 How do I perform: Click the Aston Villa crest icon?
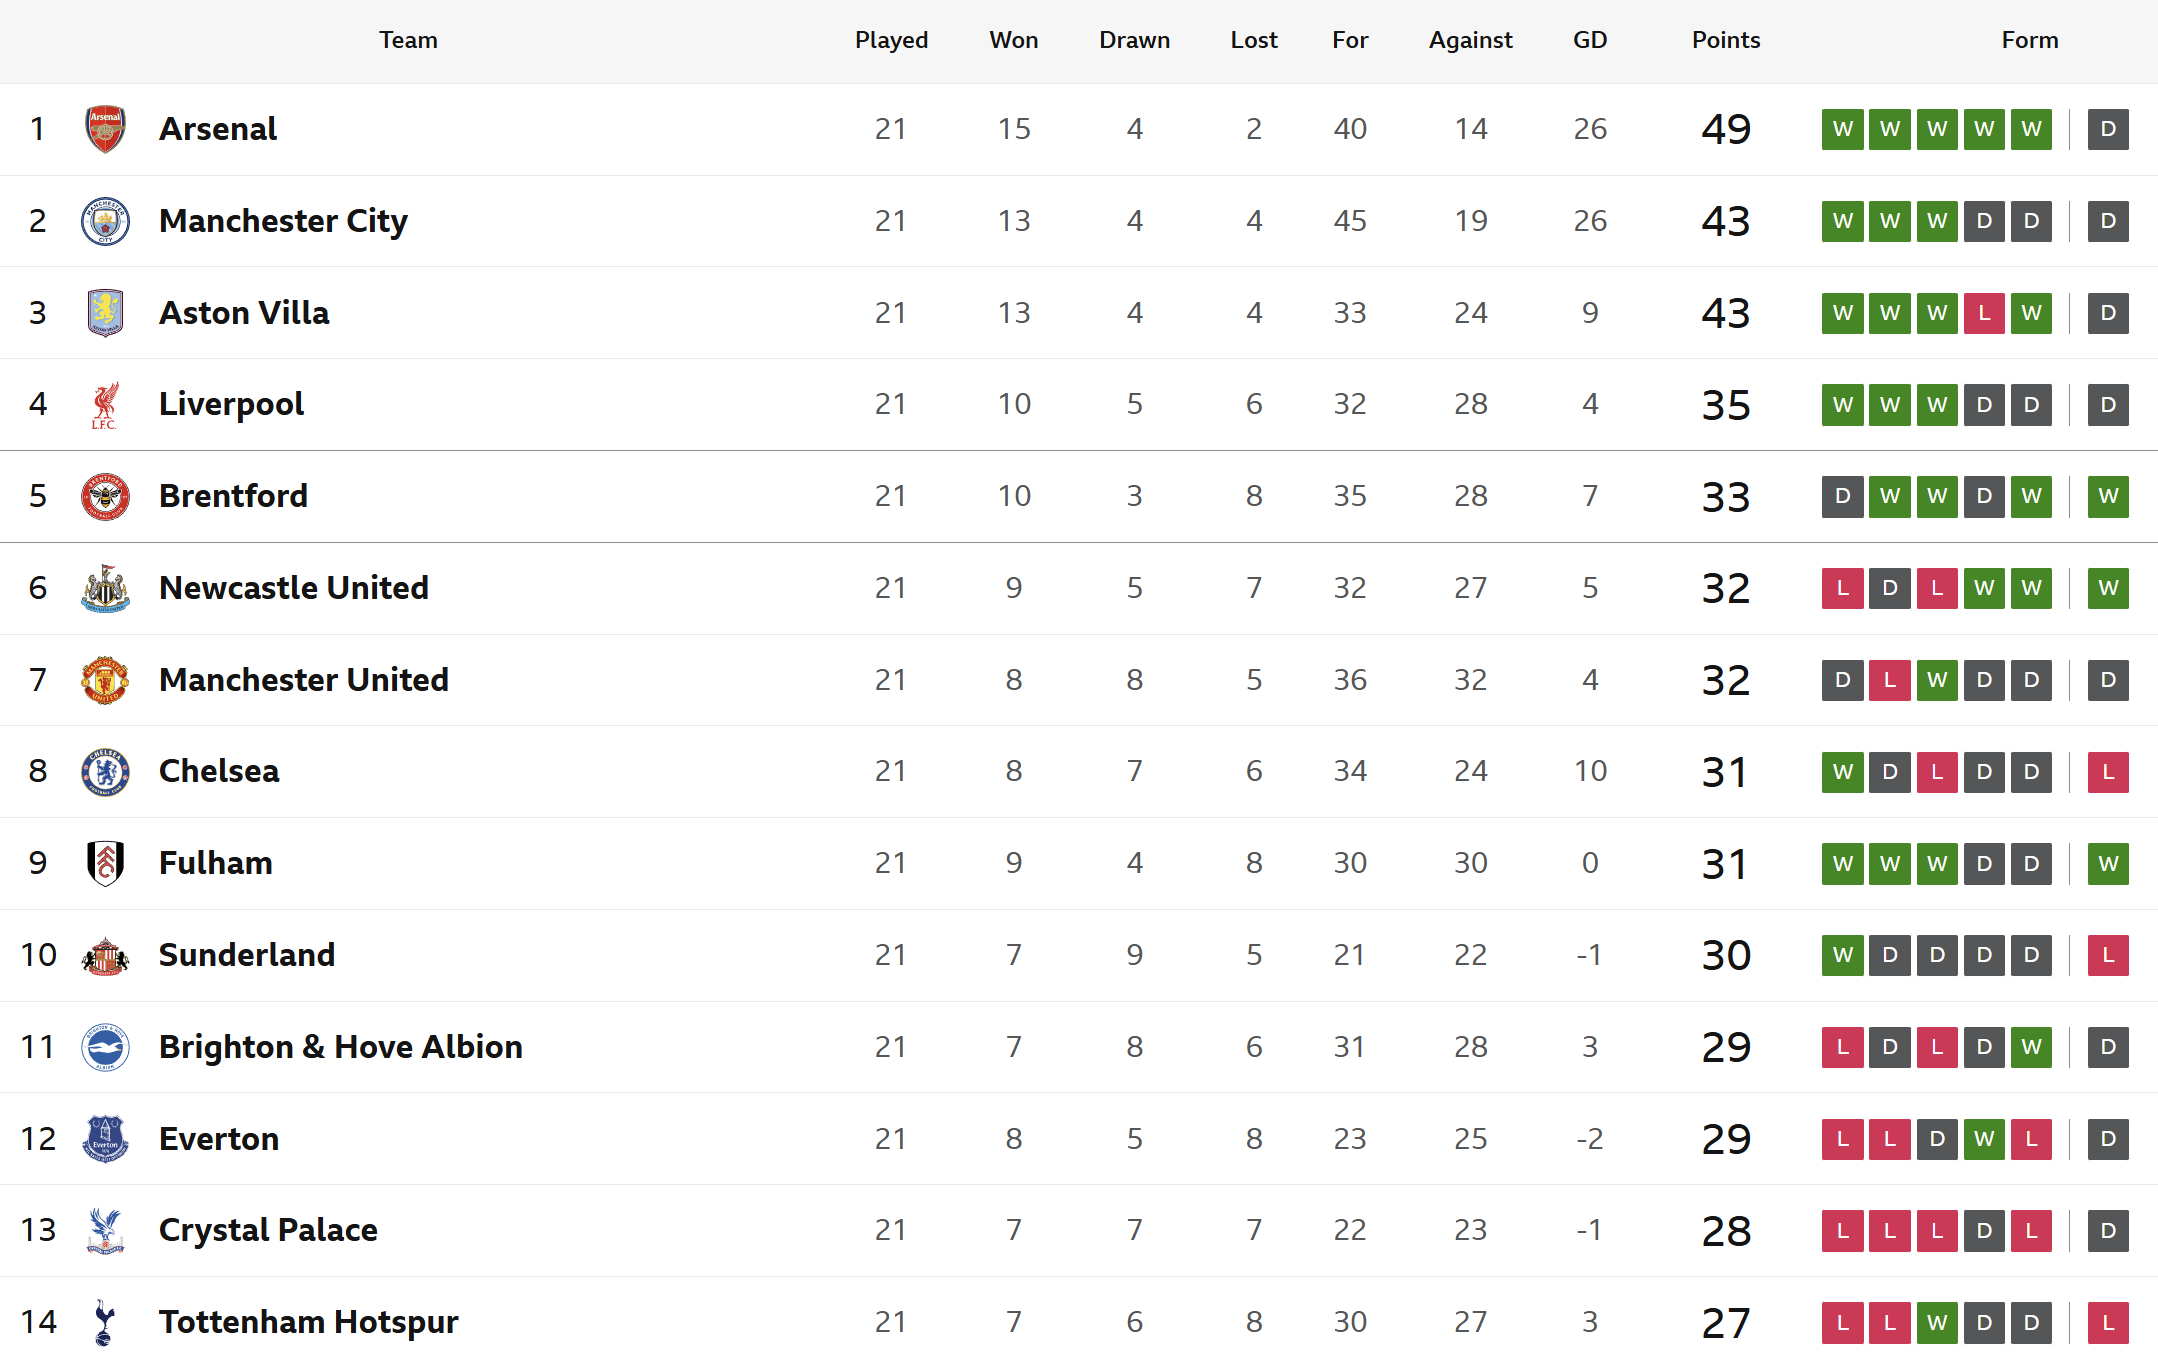pyautogui.click(x=105, y=313)
